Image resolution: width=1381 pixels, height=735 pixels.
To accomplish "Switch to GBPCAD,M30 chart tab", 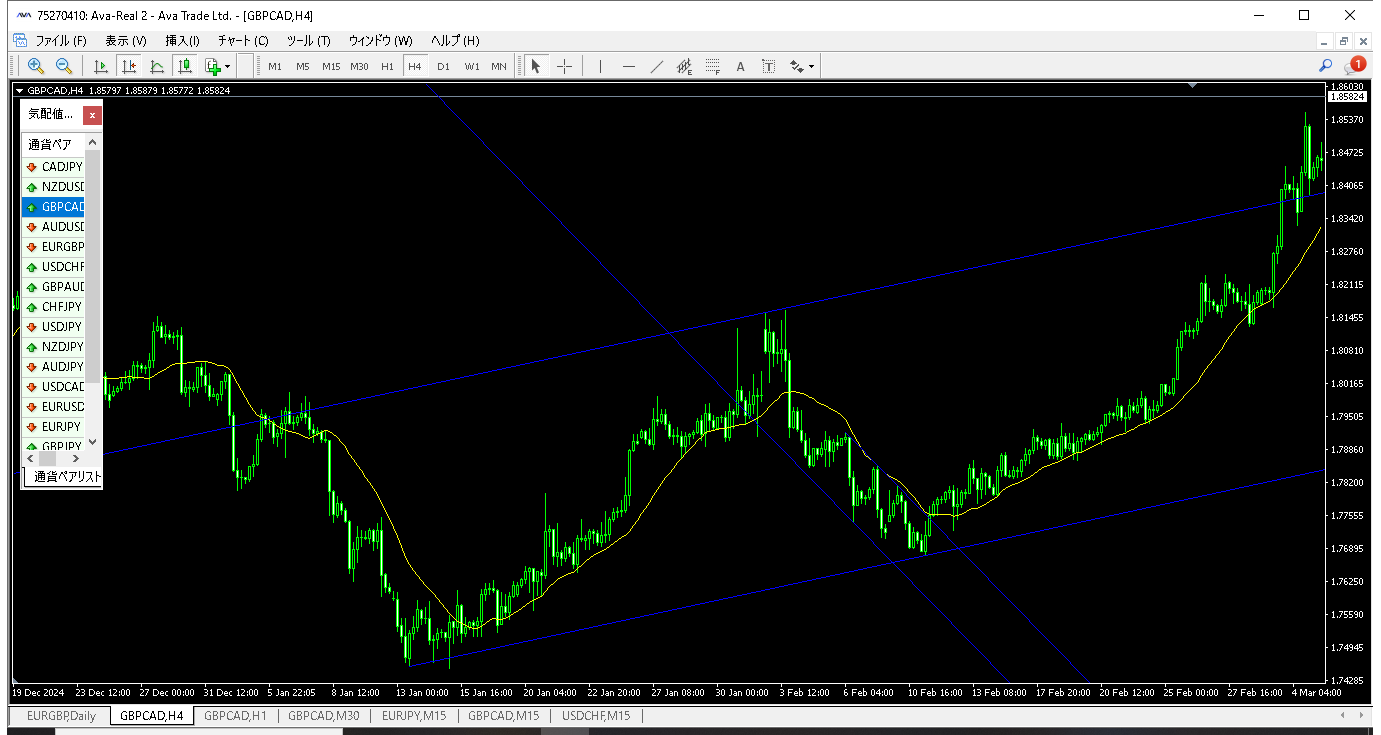I will pos(324,716).
